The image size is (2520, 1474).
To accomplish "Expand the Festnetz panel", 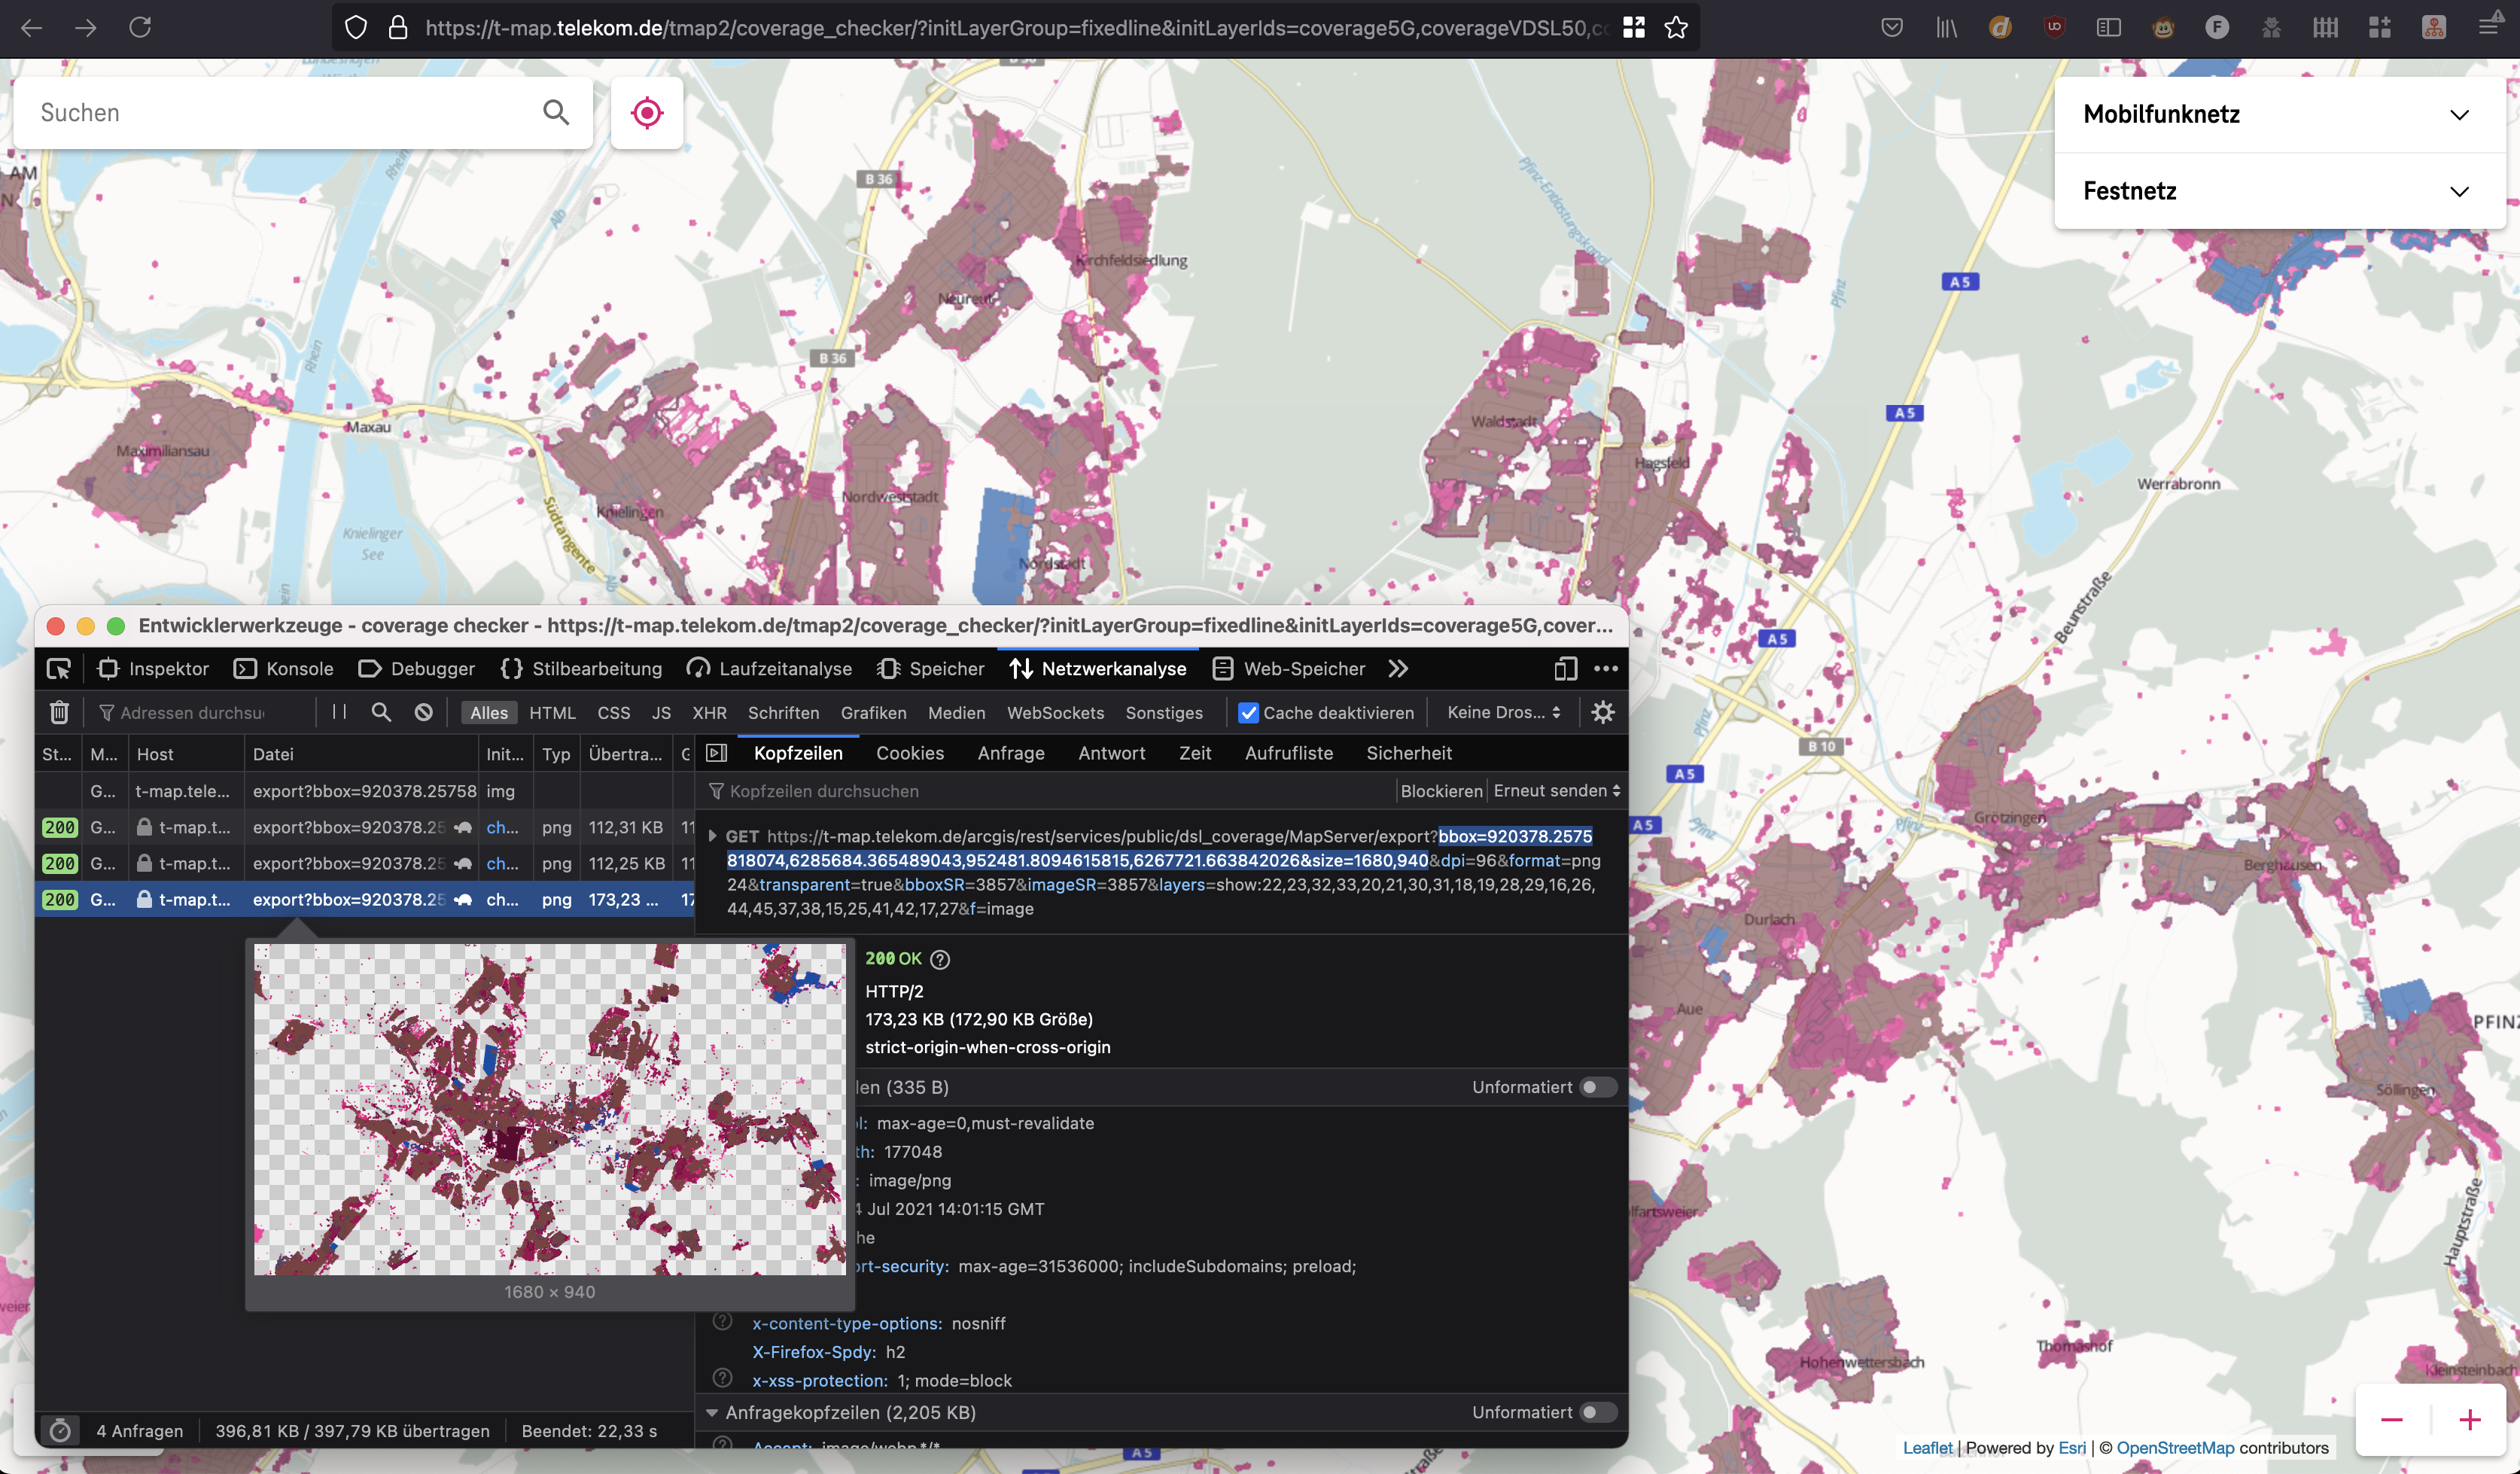I will pos(2280,191).
